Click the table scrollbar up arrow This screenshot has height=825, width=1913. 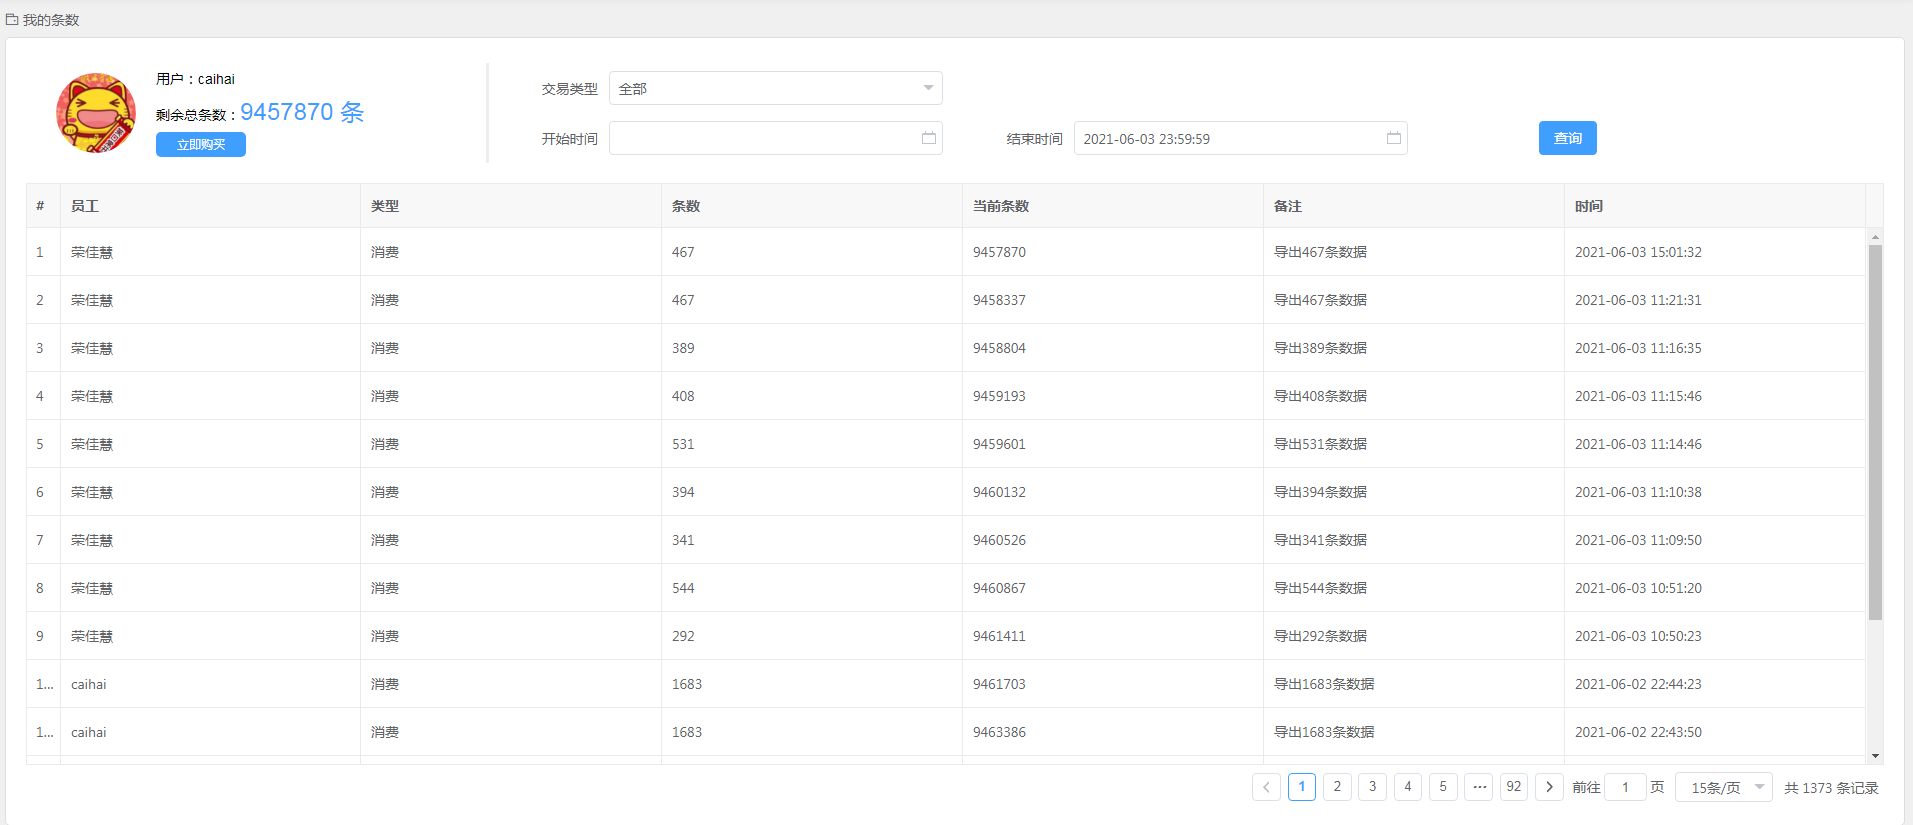(x=1875, y=237)
